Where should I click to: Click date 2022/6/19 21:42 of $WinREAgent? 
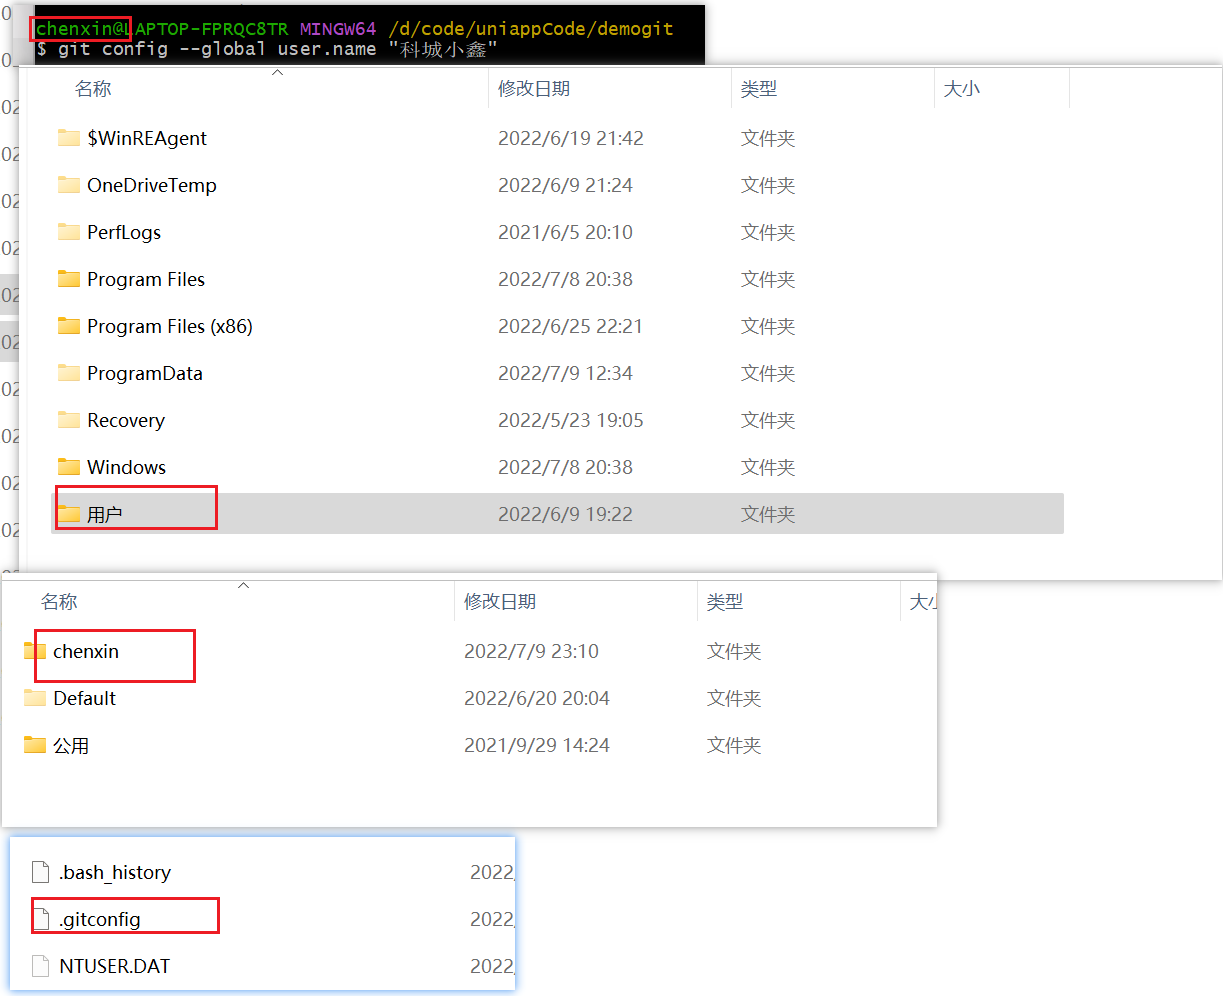click(571, 138)
